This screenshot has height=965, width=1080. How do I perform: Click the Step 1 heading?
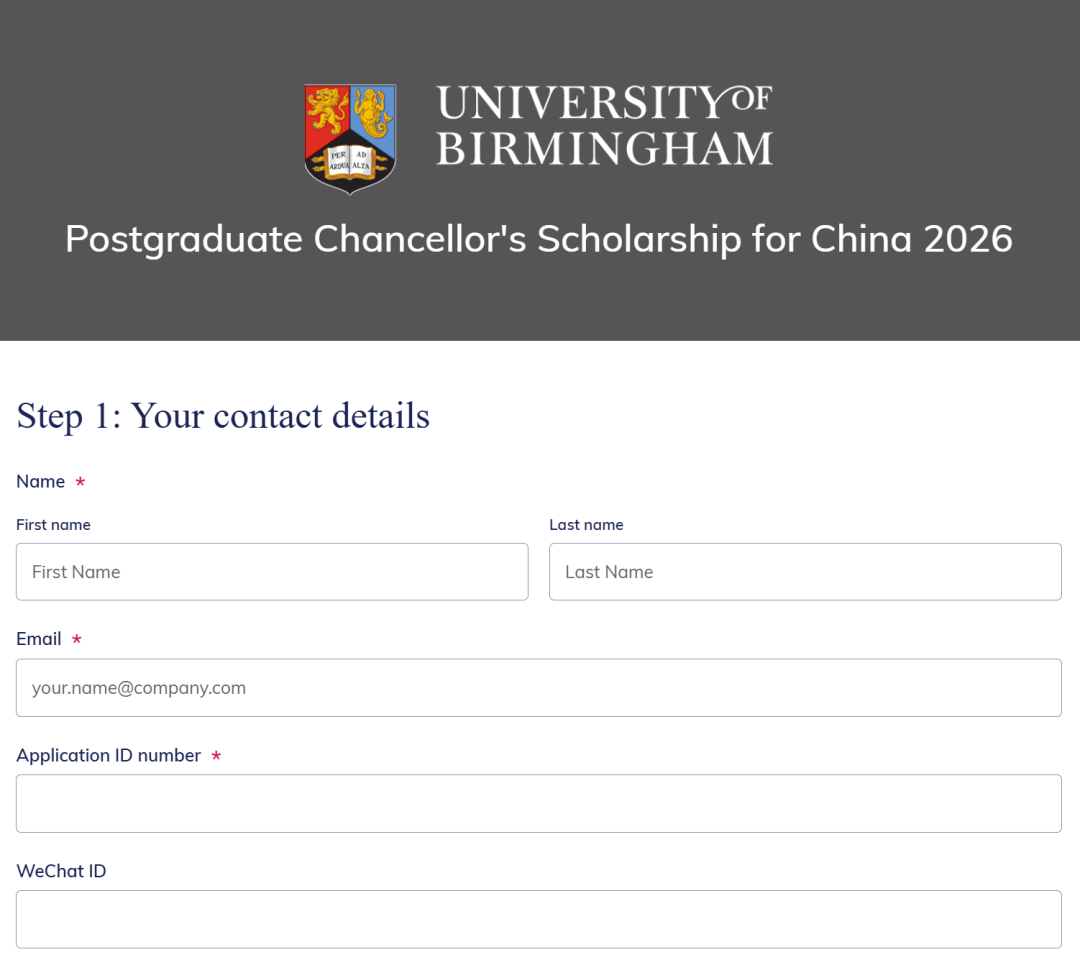222,416
